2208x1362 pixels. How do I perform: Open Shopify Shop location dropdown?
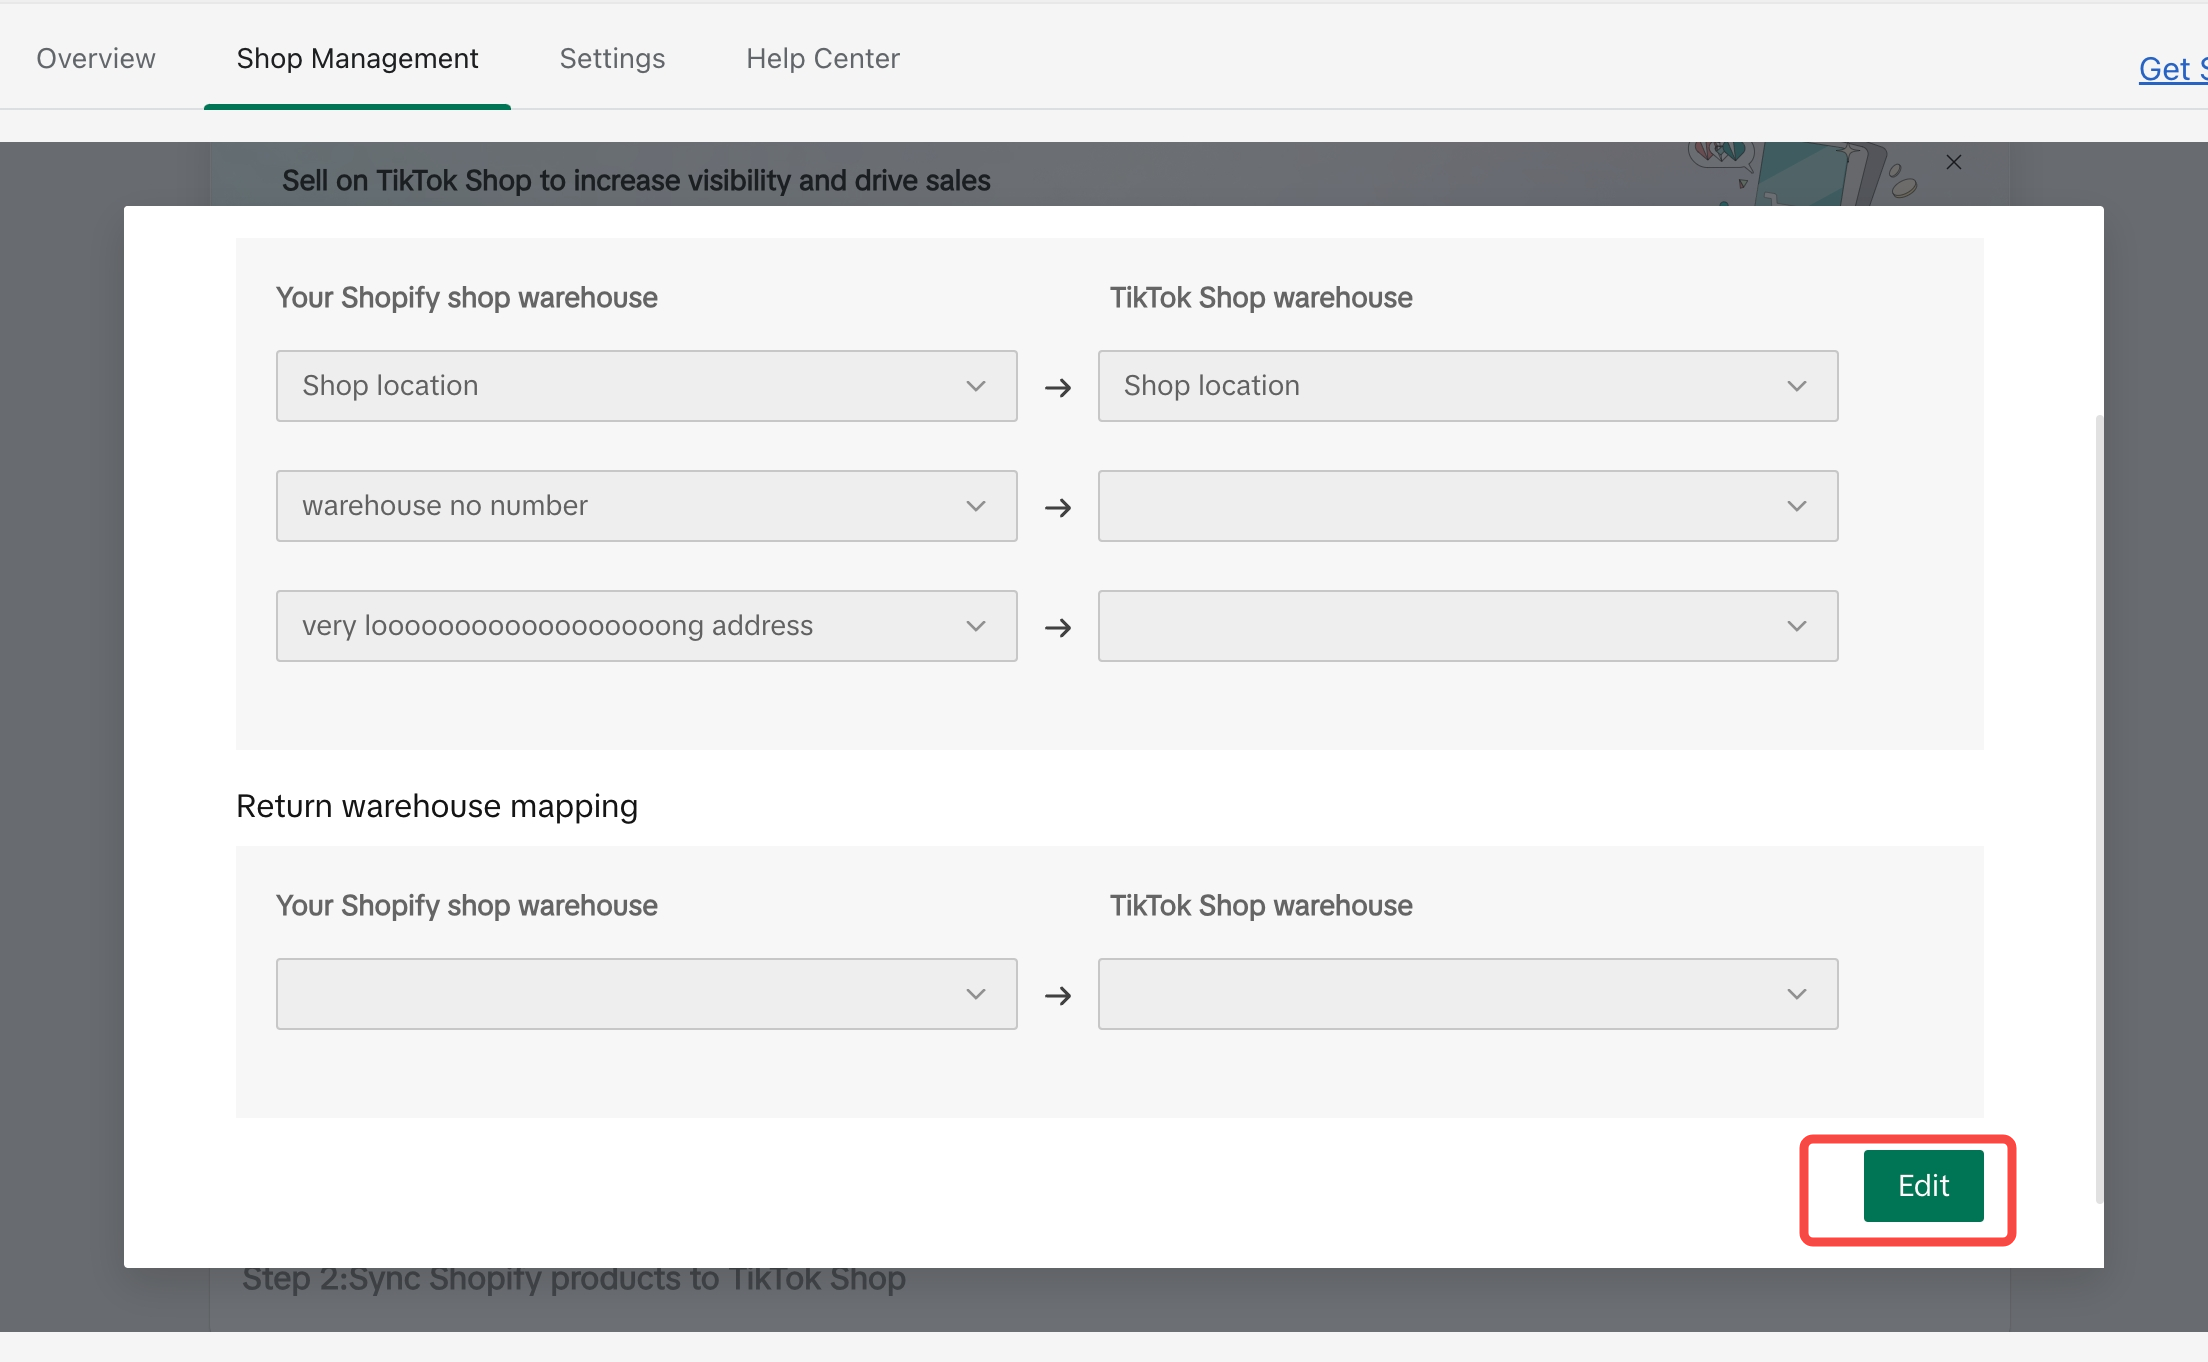click(620, 386)
